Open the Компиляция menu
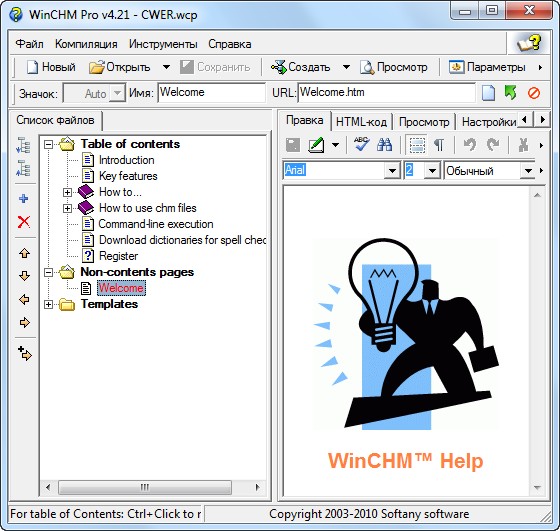This screenshot has height=531, width=560. [x=86, y=44]
